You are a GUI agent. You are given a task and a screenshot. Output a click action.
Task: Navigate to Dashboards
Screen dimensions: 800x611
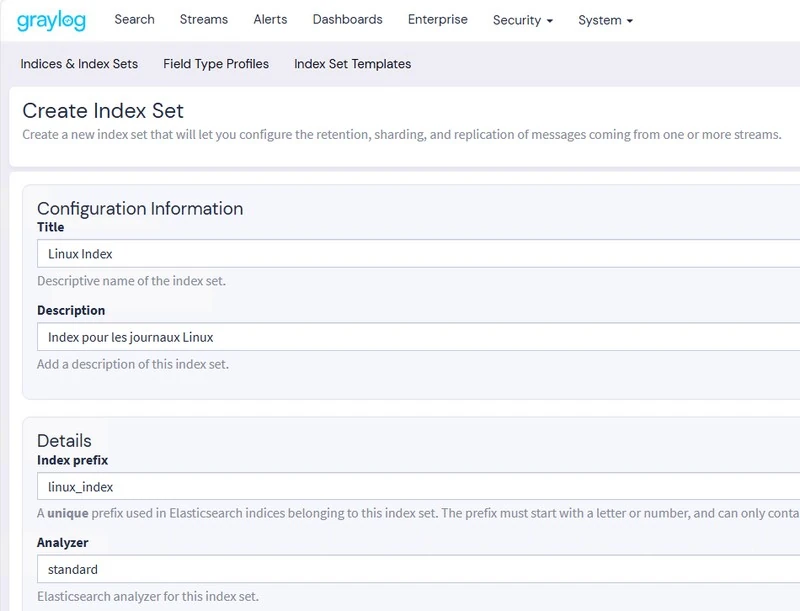(x=347, y=19)
